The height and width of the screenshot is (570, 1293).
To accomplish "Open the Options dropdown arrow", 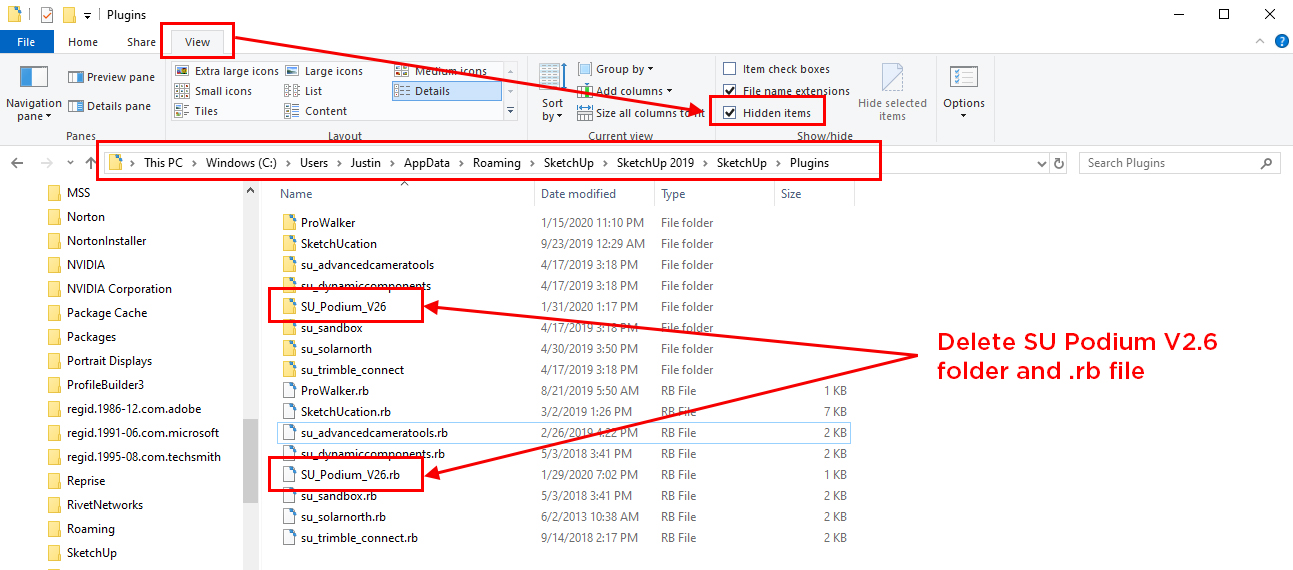I will pyautogui.click(x=964, y=115).
